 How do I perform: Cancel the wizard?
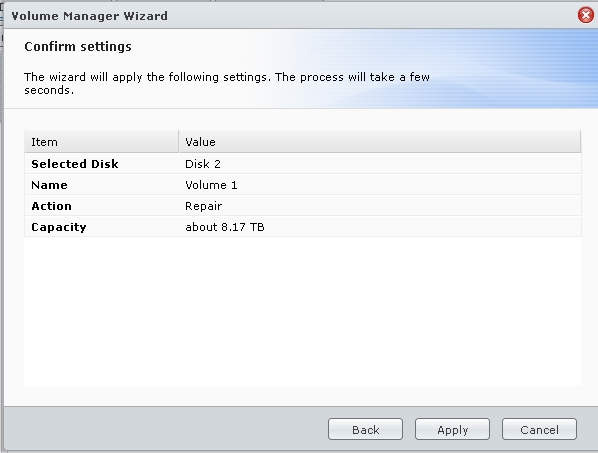(x=539, y=429)
